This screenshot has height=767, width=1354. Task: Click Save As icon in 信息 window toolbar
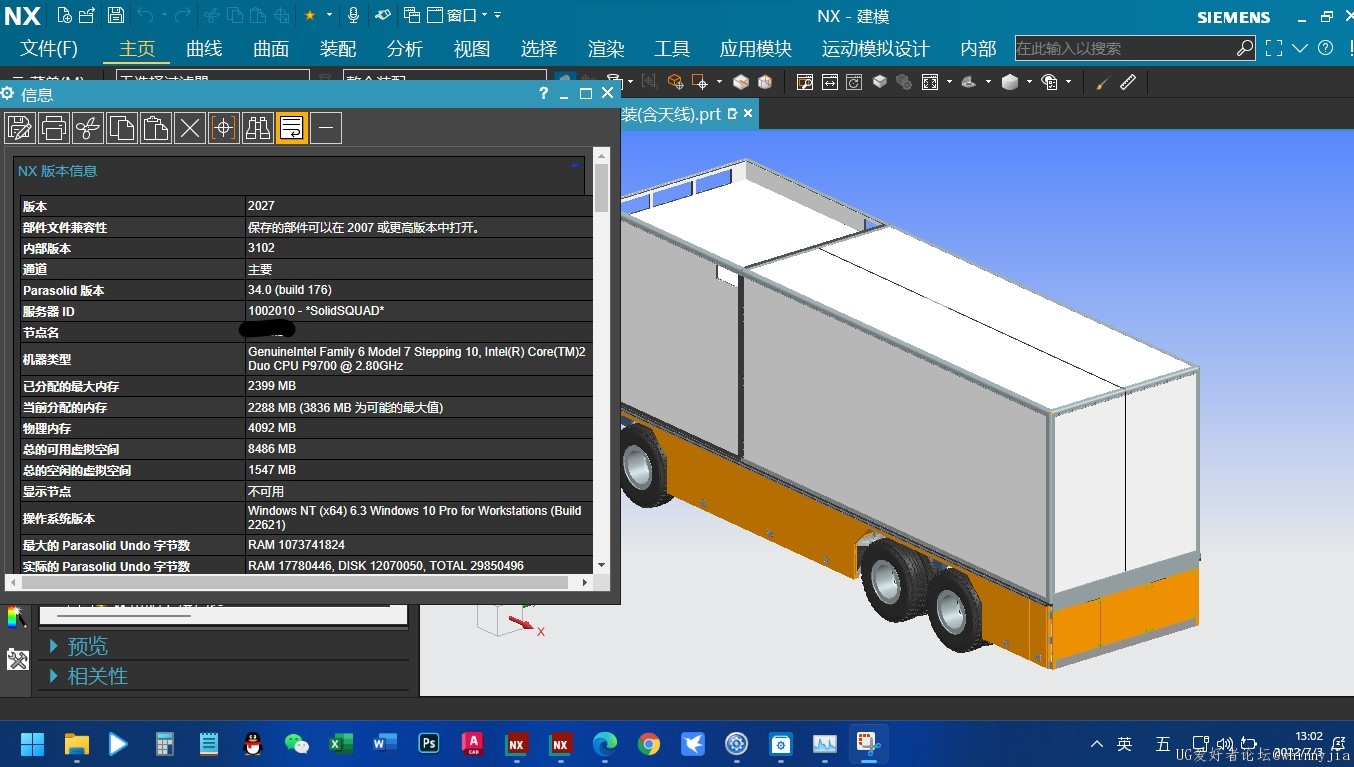[x=20, y=128]
